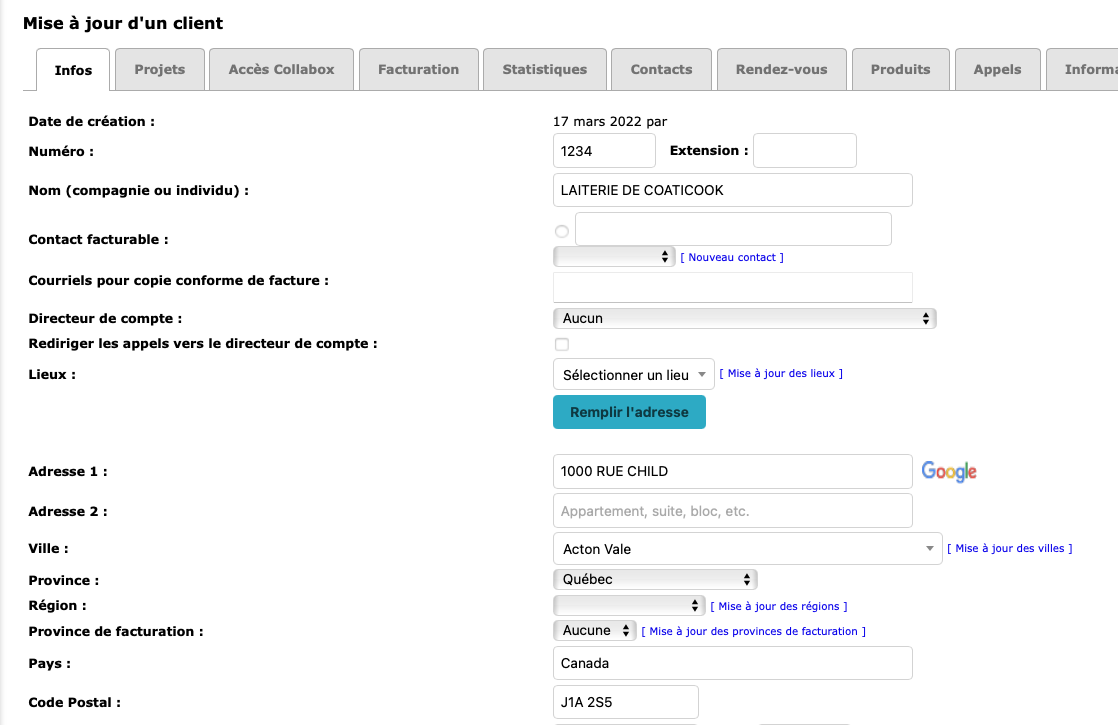The image size is (1118, 725).
Task: Click the Extension input field
Action: click(x=804, y=151)
